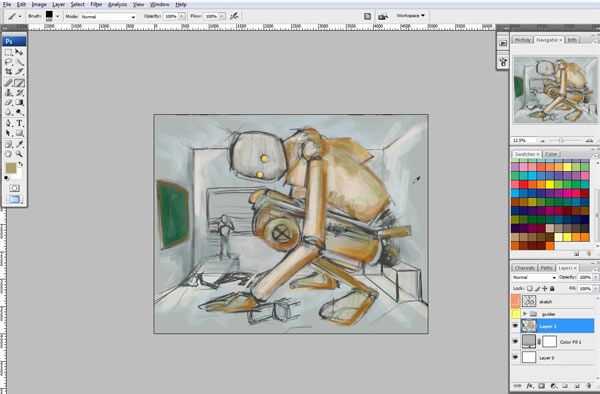600x394 pixels.
Task: Select the Gradient tool
Action: (19, 103)
